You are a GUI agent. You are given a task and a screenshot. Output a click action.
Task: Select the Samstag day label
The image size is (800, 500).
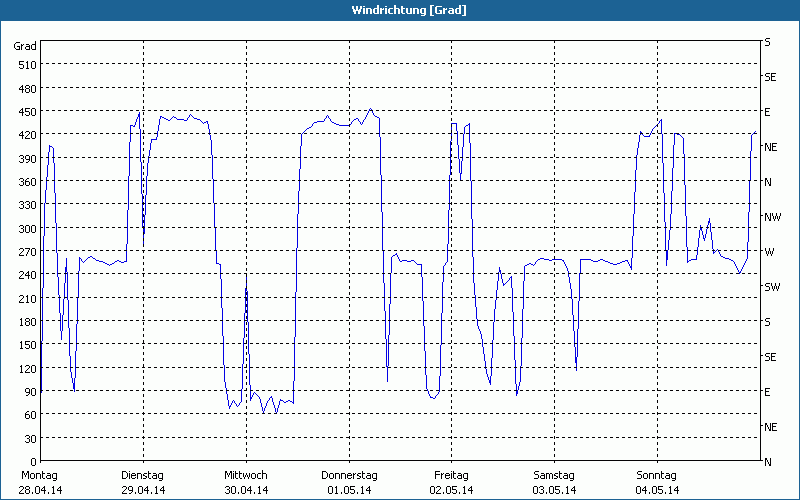pos(554,475)
